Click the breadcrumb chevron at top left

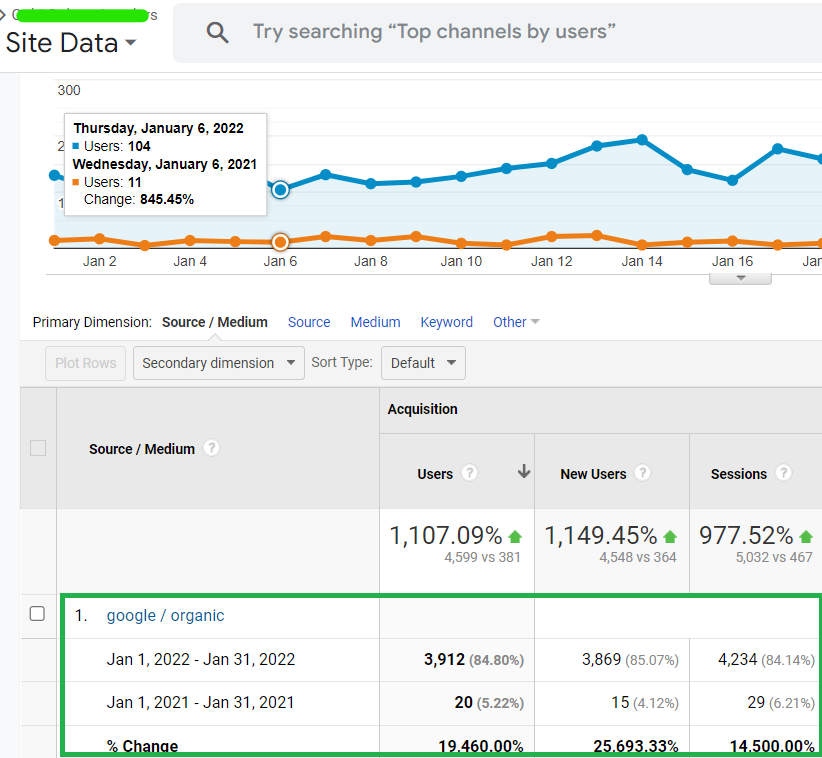pyautogui.click(x=3, y=15)
